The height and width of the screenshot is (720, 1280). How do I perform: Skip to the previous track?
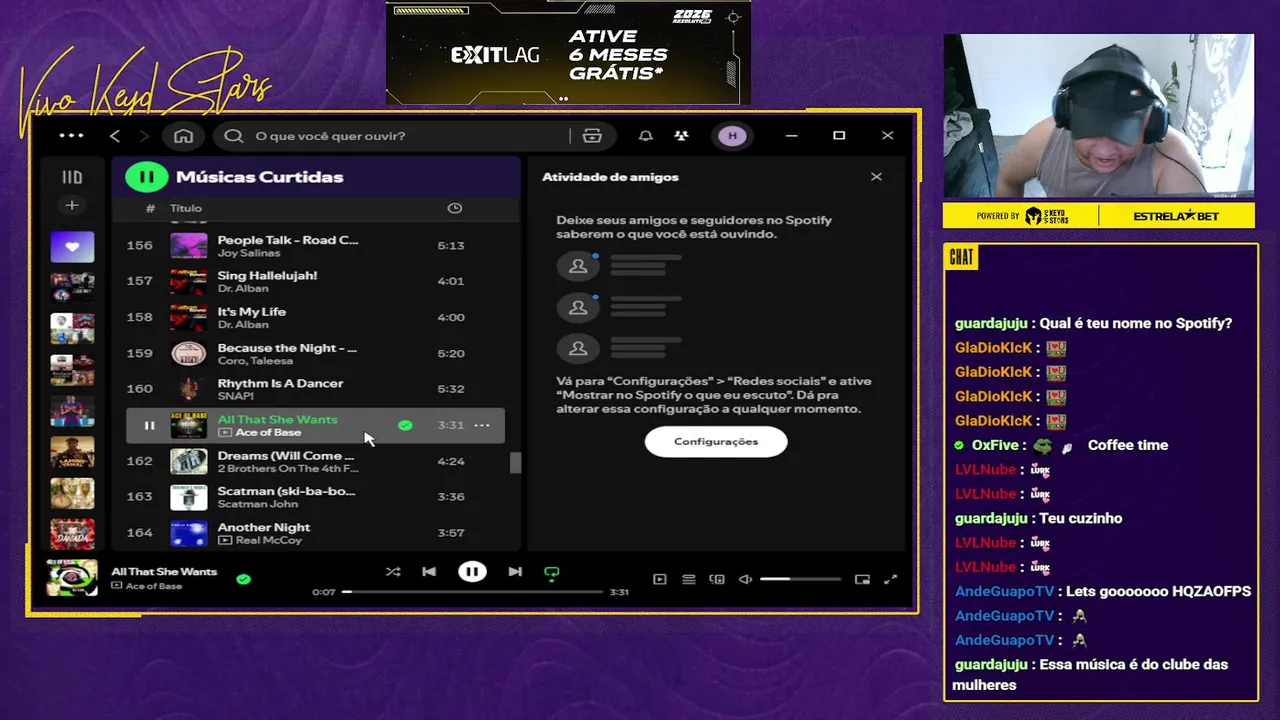(x=429, y=572)
